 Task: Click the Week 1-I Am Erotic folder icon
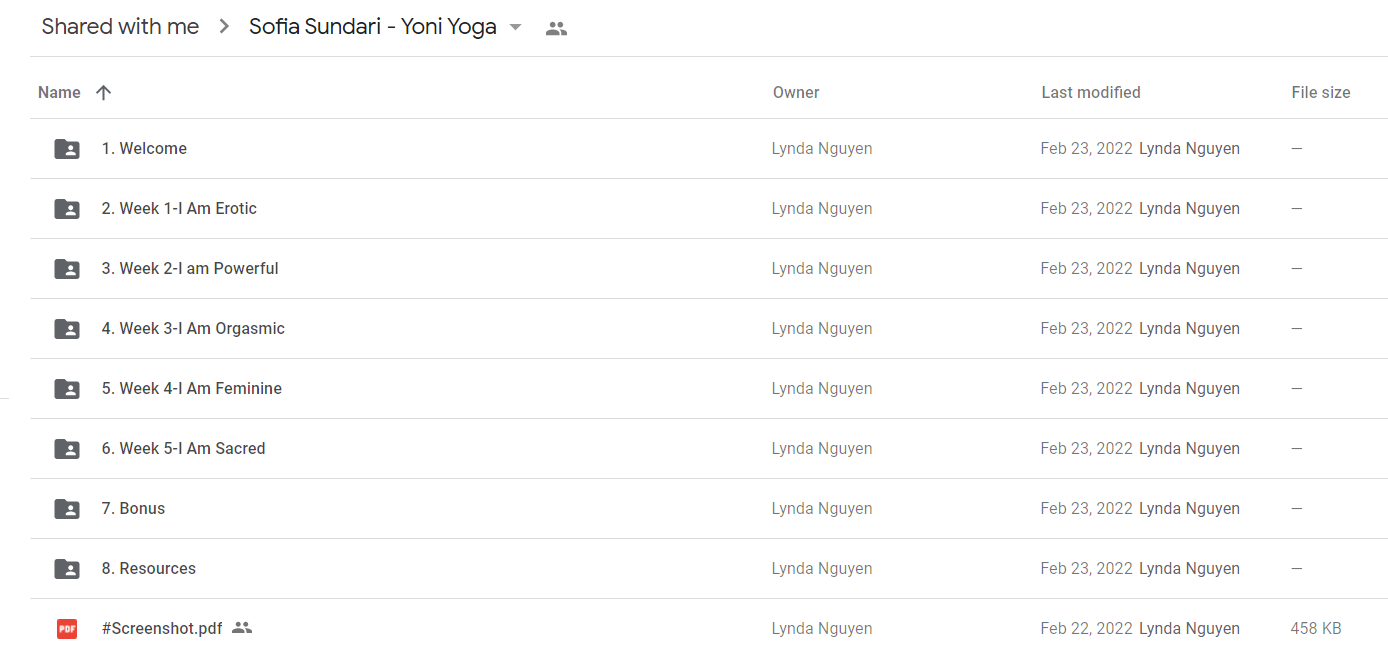[67, 209]
